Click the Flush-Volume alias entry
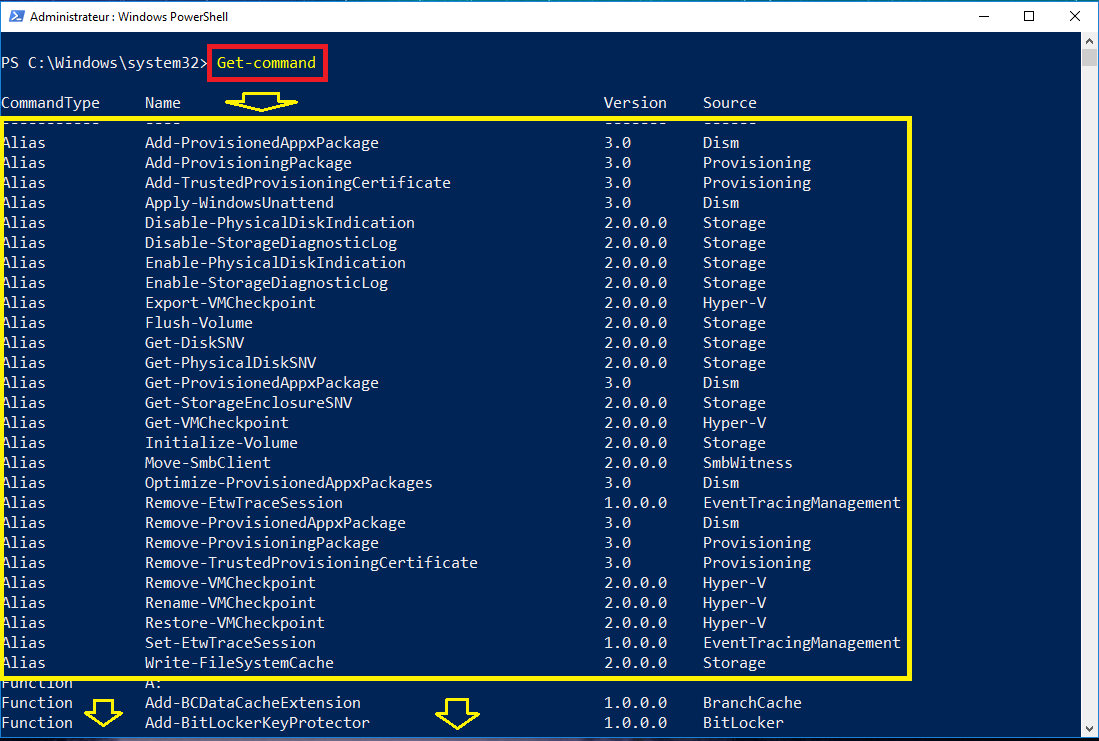The width and height of the screenshot is (1099, 741). click(x=198, y=323)
